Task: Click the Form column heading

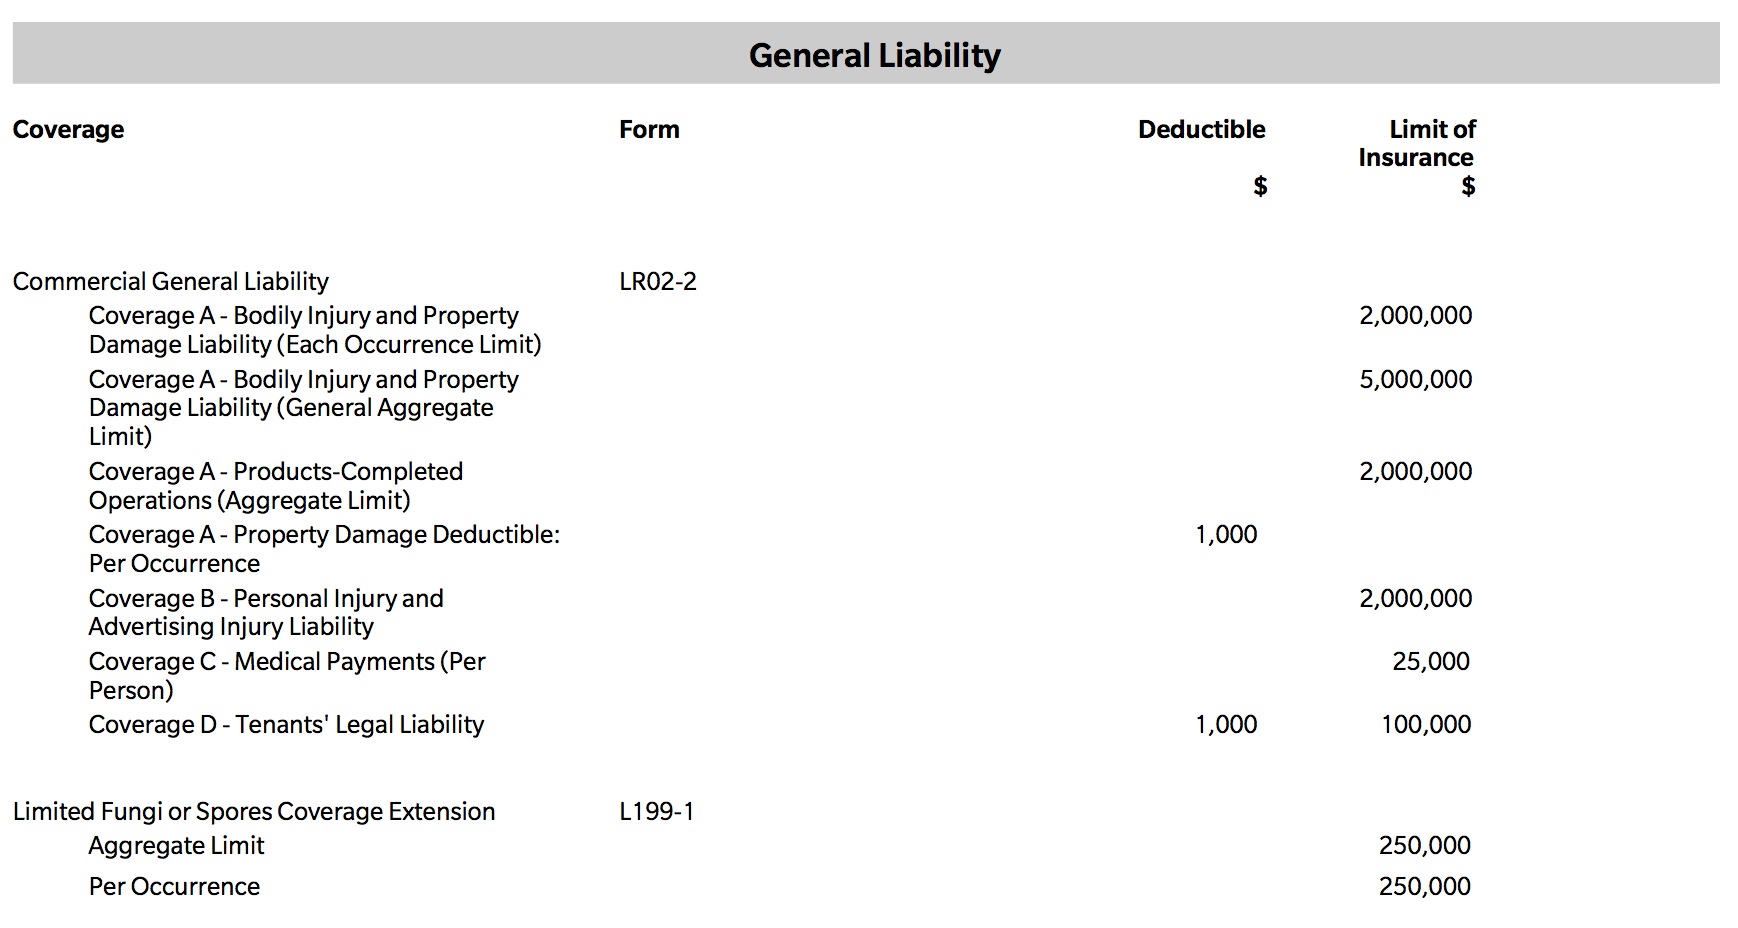Action: [649, 130]
